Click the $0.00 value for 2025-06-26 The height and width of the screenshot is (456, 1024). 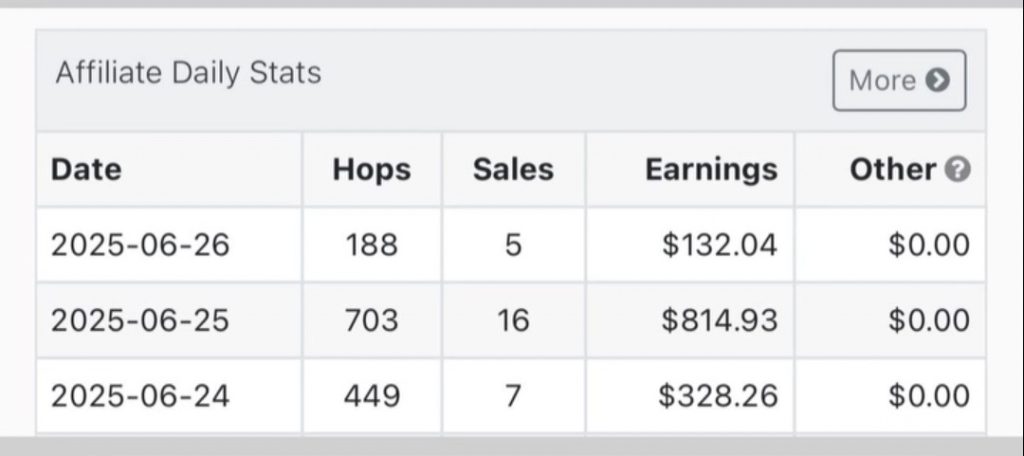[929, 246]
